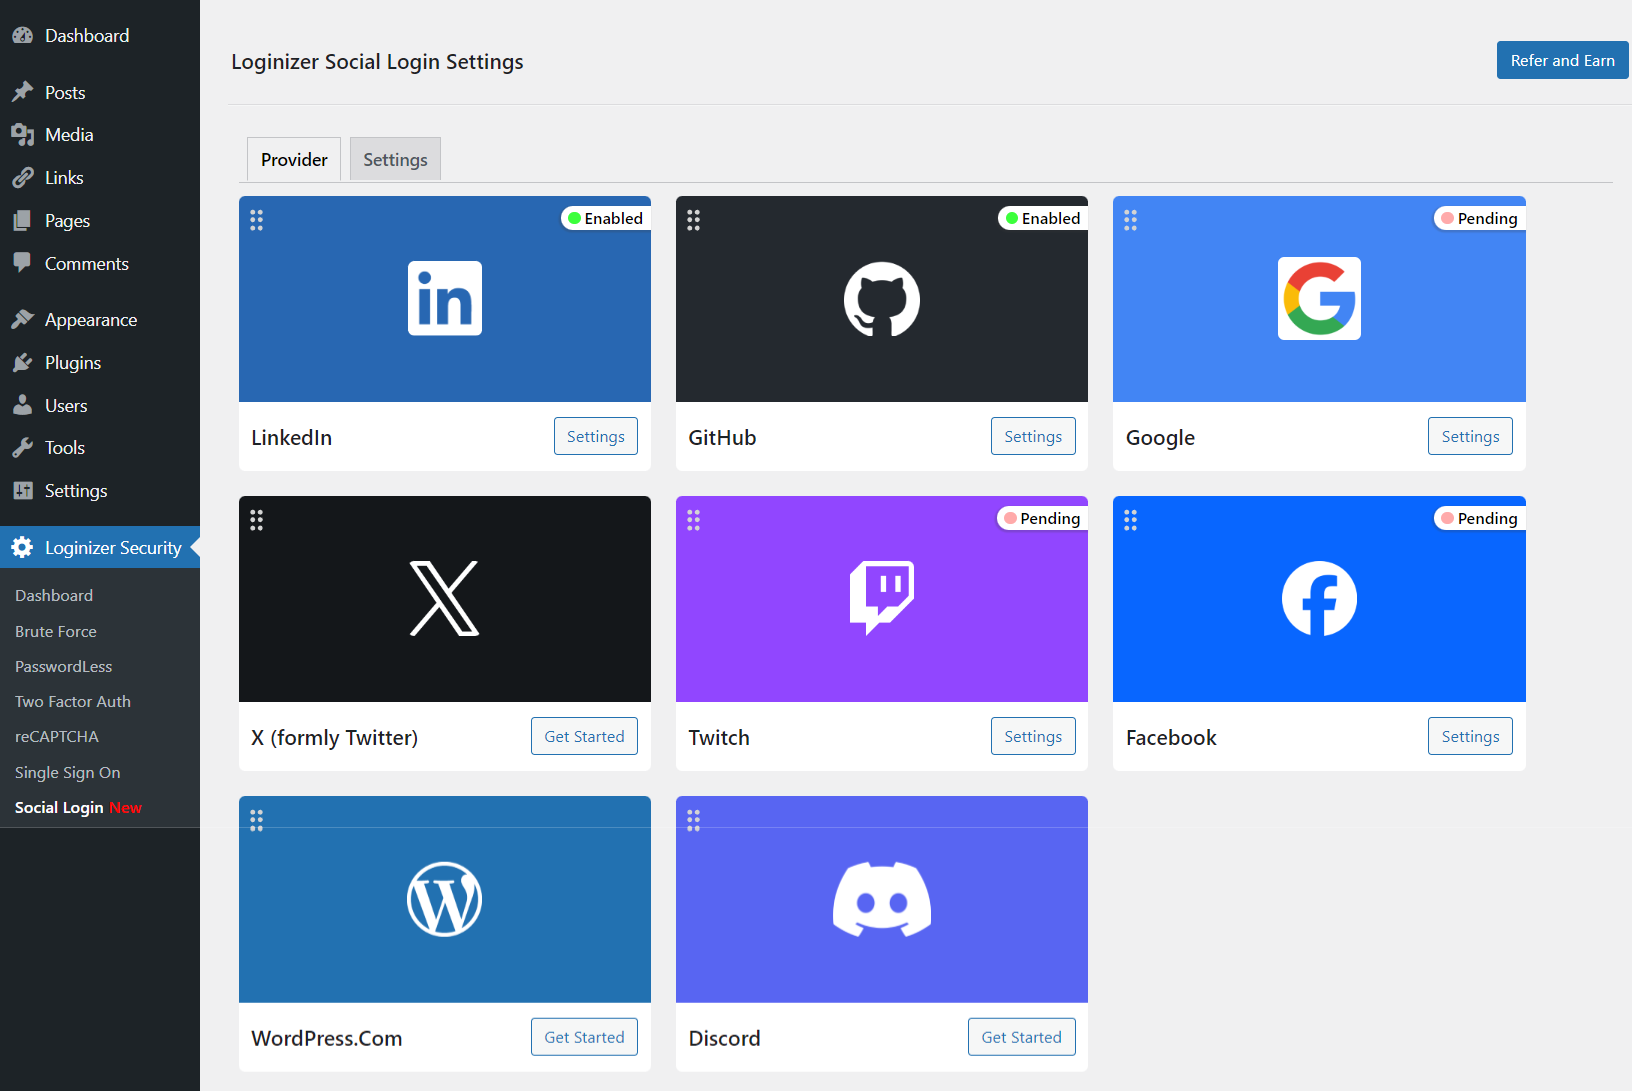
Task: Click the LinkedIn logo icon
Action: [445, 298]
